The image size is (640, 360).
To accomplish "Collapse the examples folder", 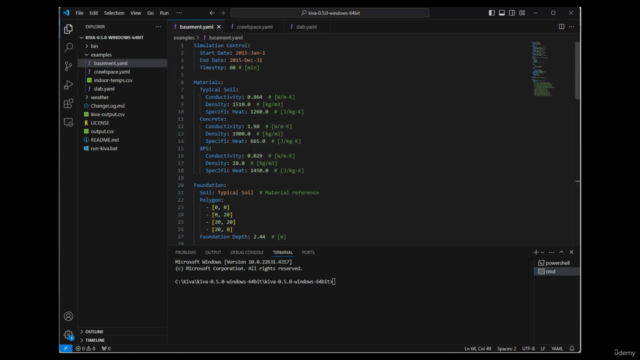I will click(x=122, y=55).
